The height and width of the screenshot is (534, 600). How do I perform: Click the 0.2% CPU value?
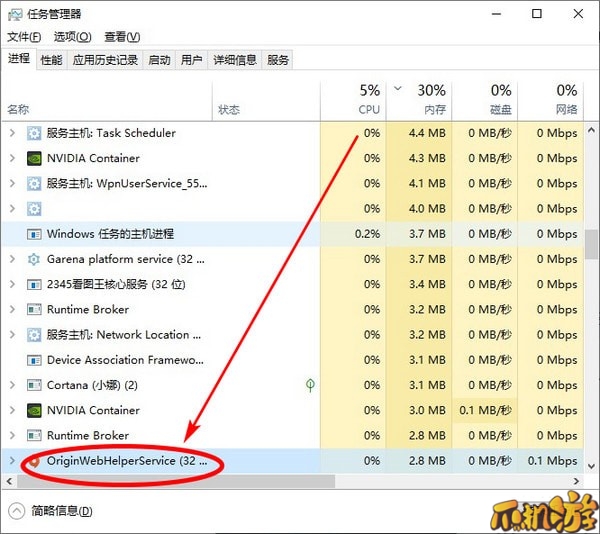(x=367, y=234)
